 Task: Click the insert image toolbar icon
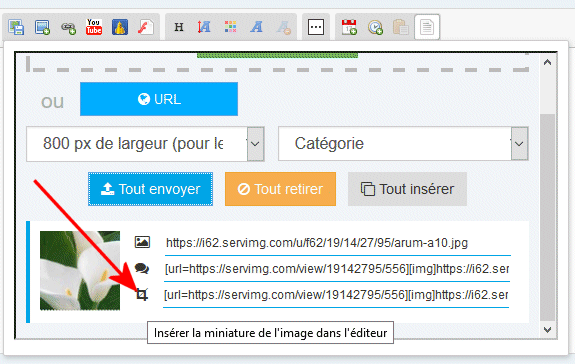(43, 27)
